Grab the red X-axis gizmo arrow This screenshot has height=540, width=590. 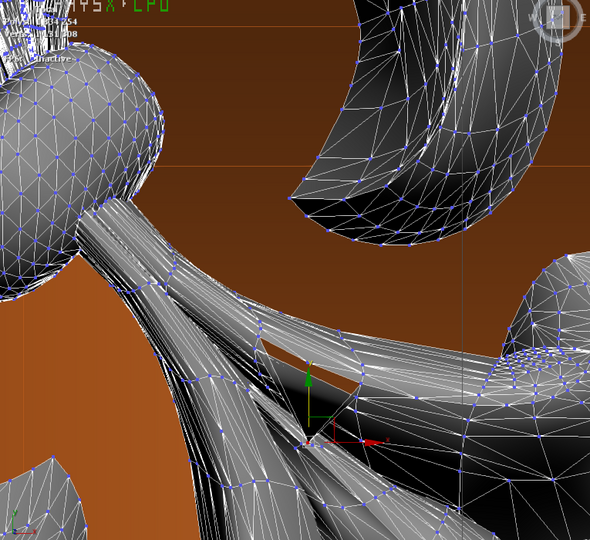click(x=373, y=443)
